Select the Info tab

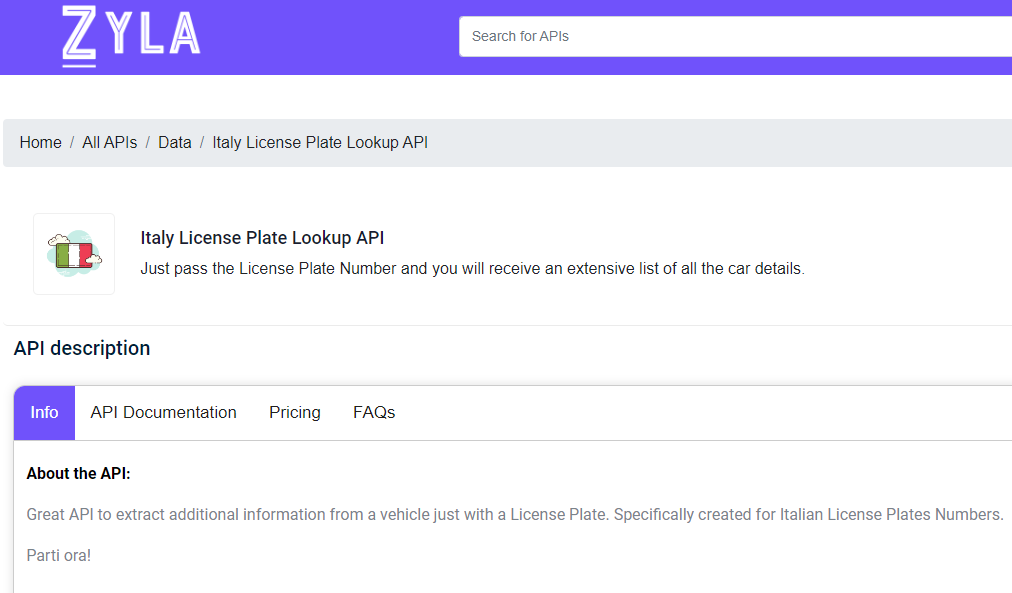pyautogui.click(x=45, y=413)
